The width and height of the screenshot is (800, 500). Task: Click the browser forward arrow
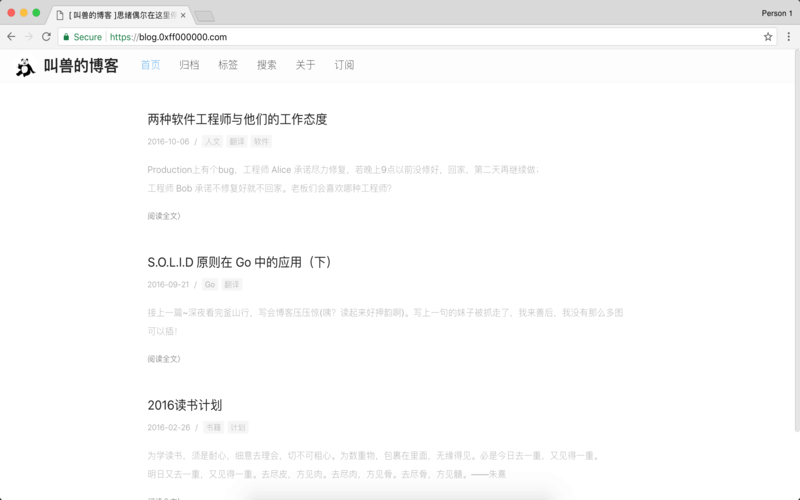28,37
